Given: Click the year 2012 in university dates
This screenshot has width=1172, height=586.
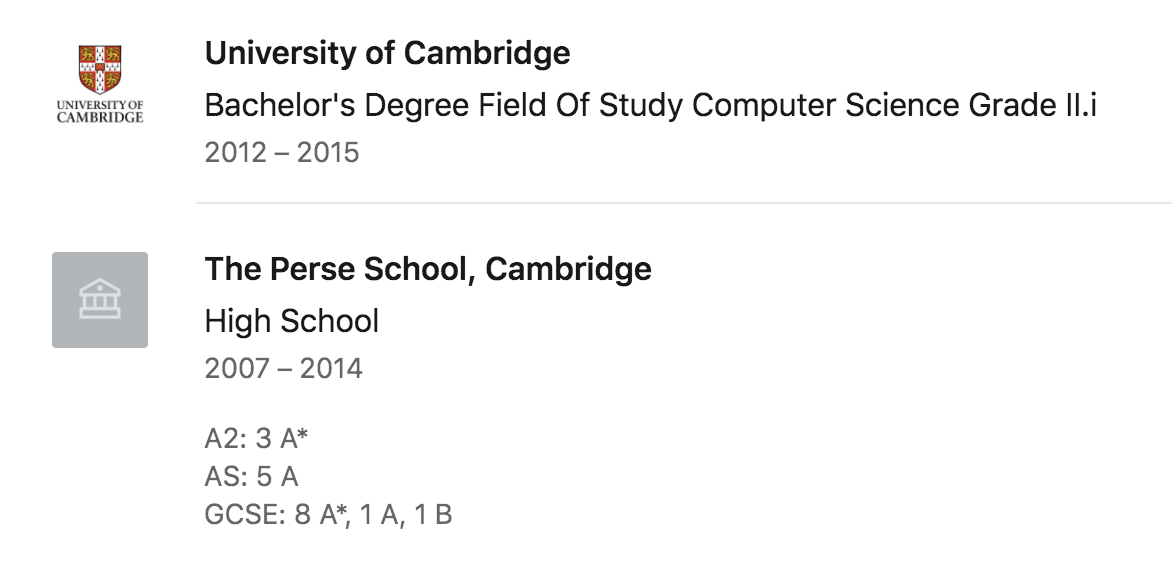Looking at the screenshot, I should click(236, 153).
